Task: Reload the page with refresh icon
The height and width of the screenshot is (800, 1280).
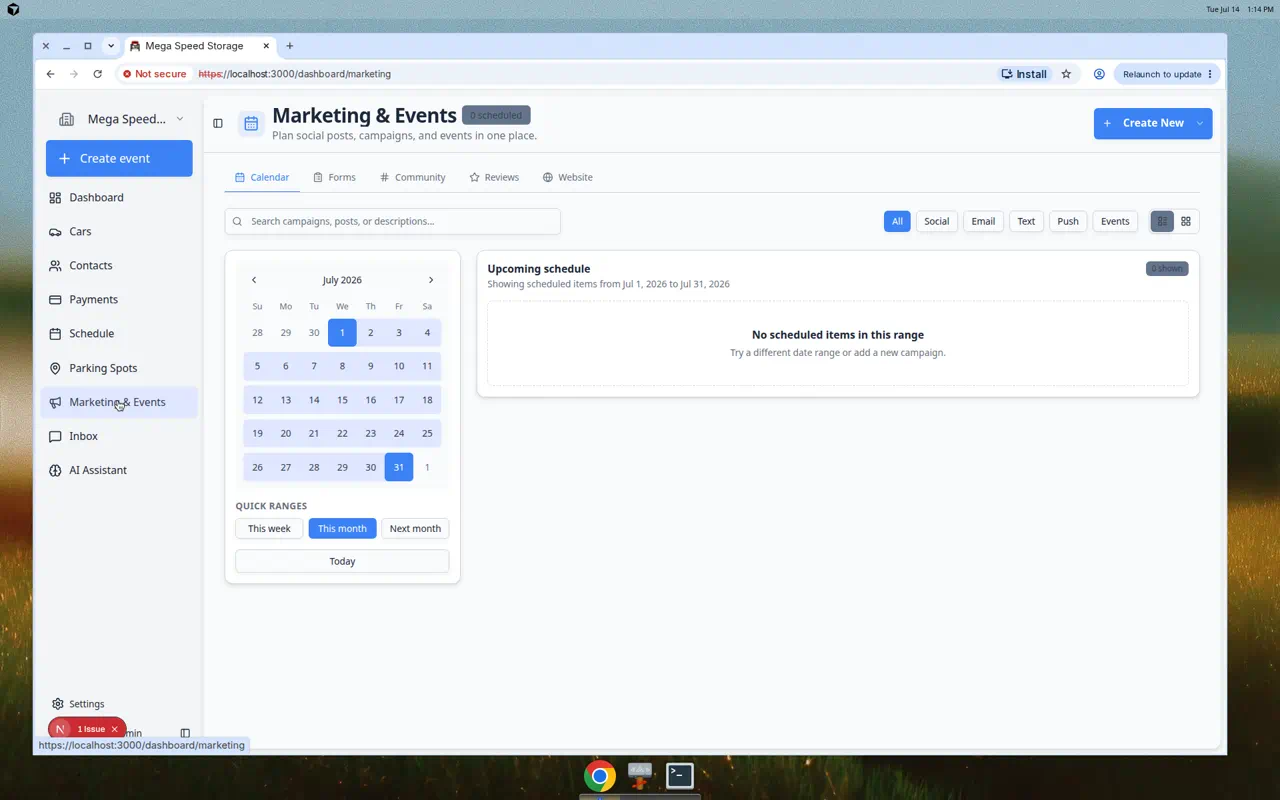Action: click(97, 74)
